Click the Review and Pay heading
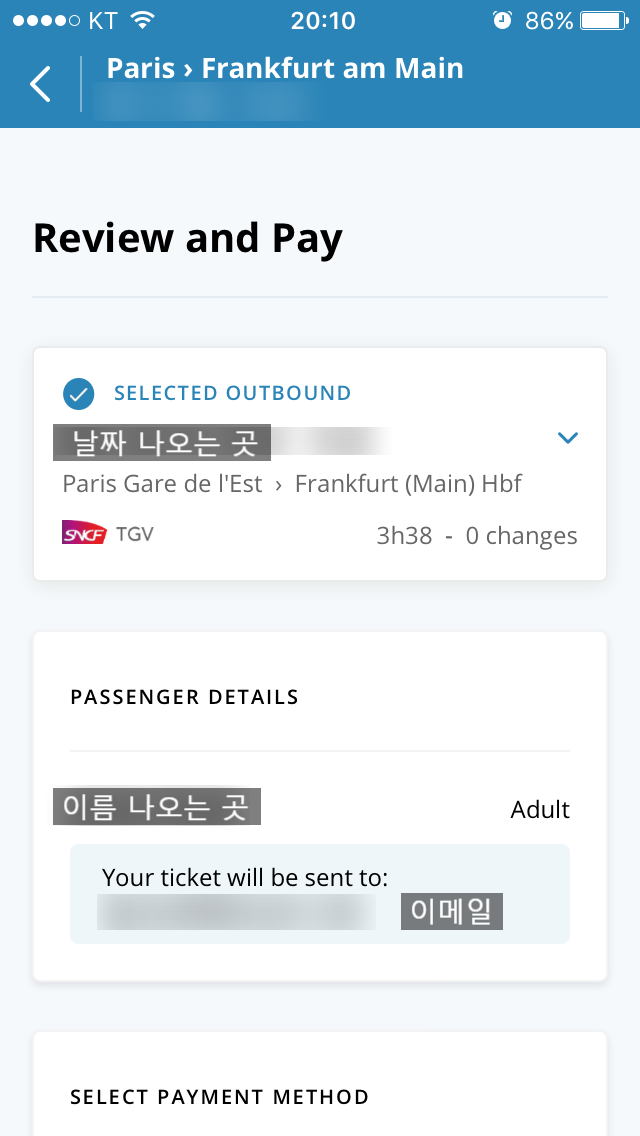 point(188,238)
